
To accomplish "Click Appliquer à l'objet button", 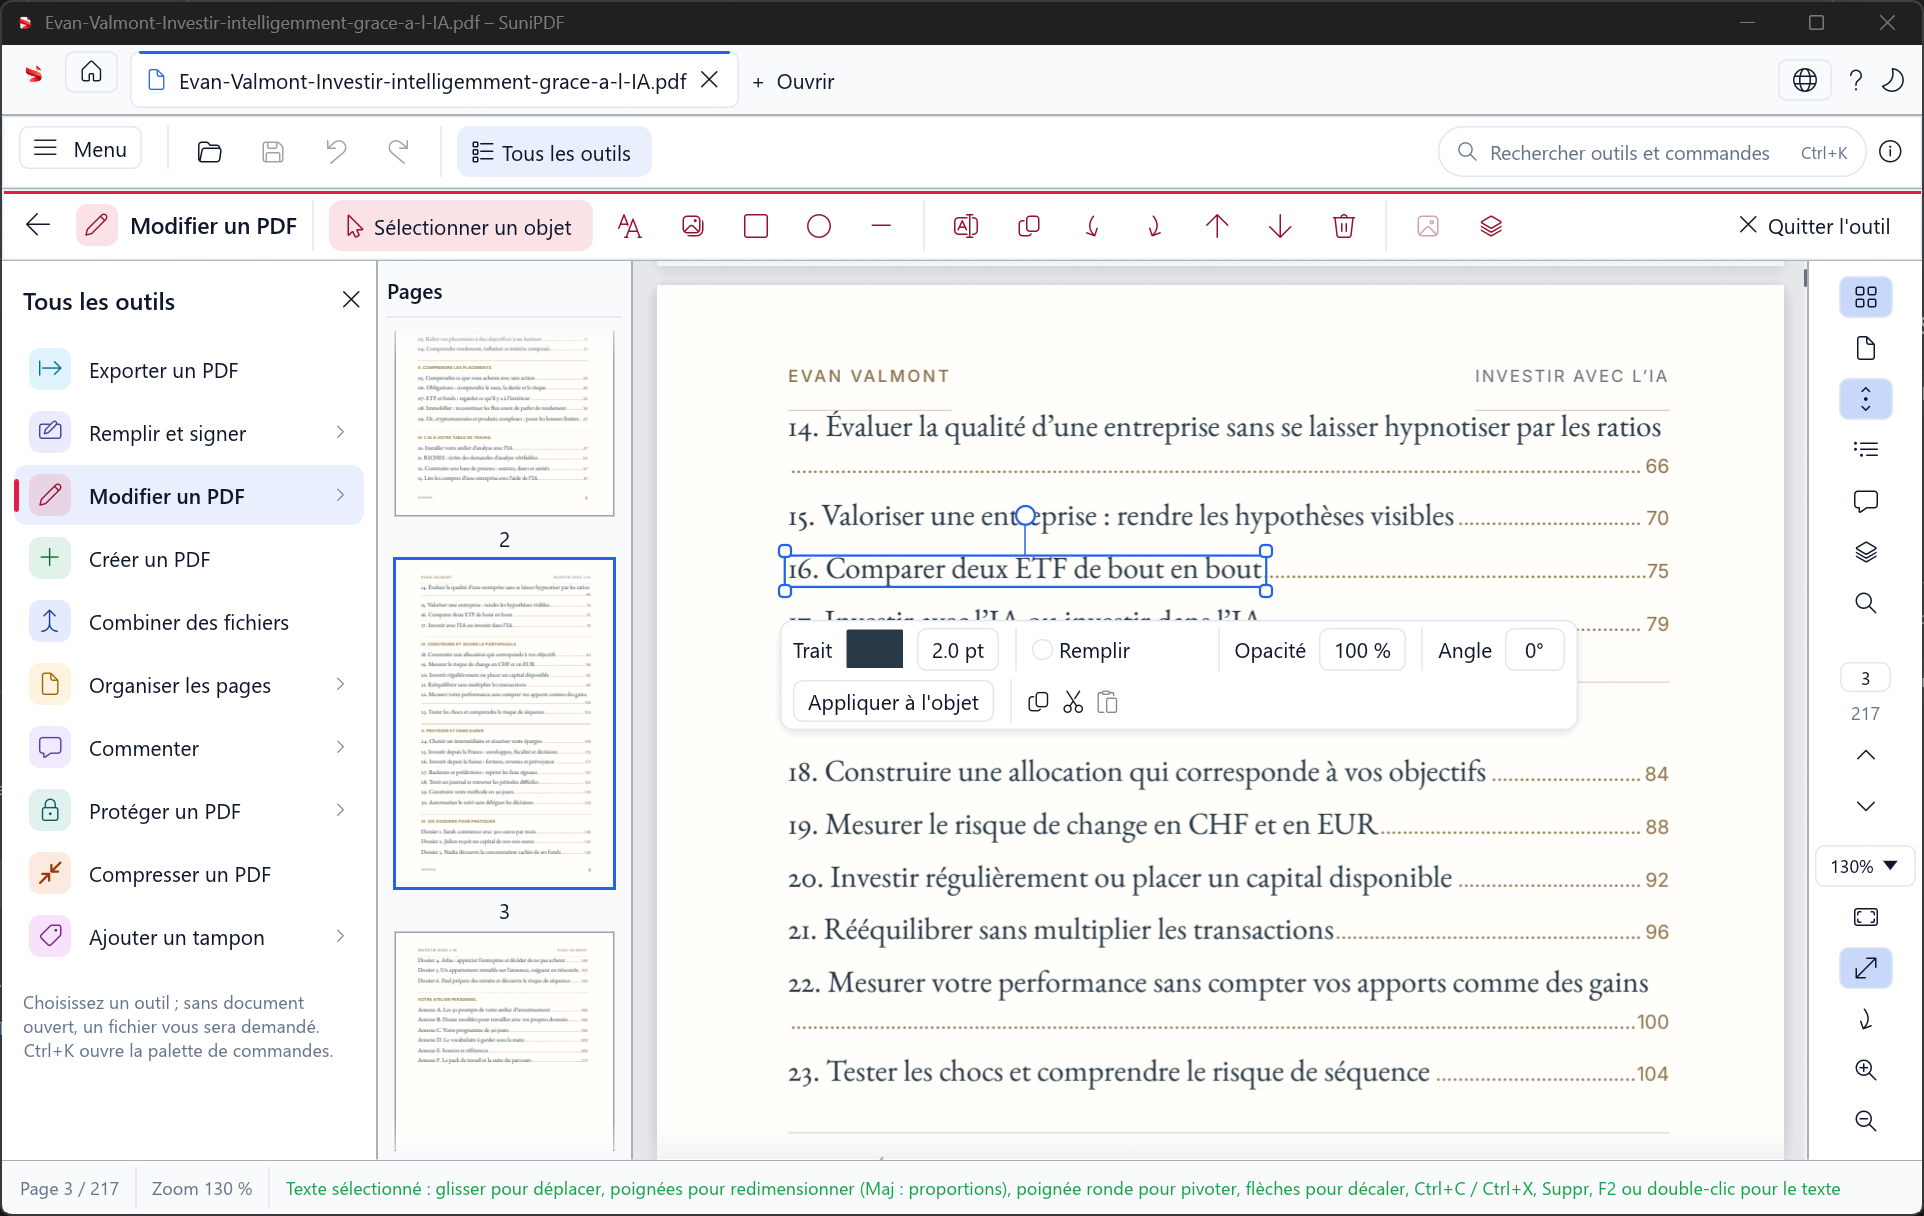I will coord(893,703).
